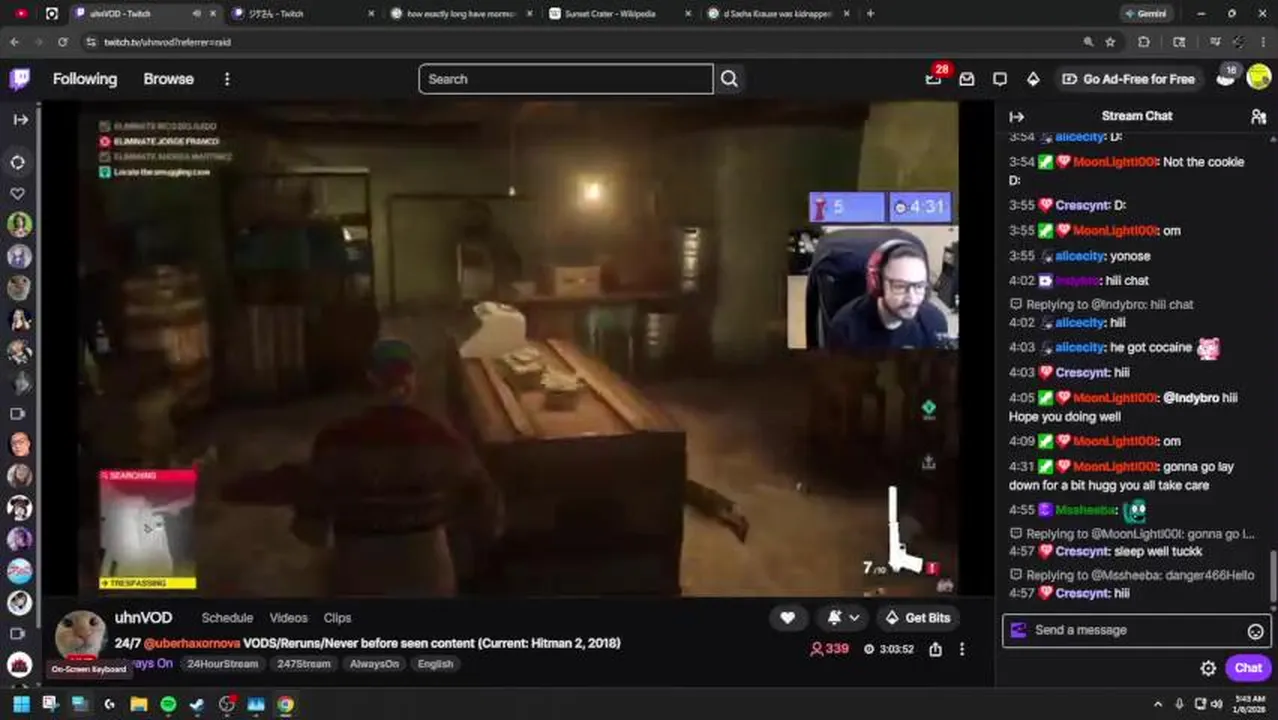
Task: Collapse the stream chat panel
Action: click(1017, 116)
